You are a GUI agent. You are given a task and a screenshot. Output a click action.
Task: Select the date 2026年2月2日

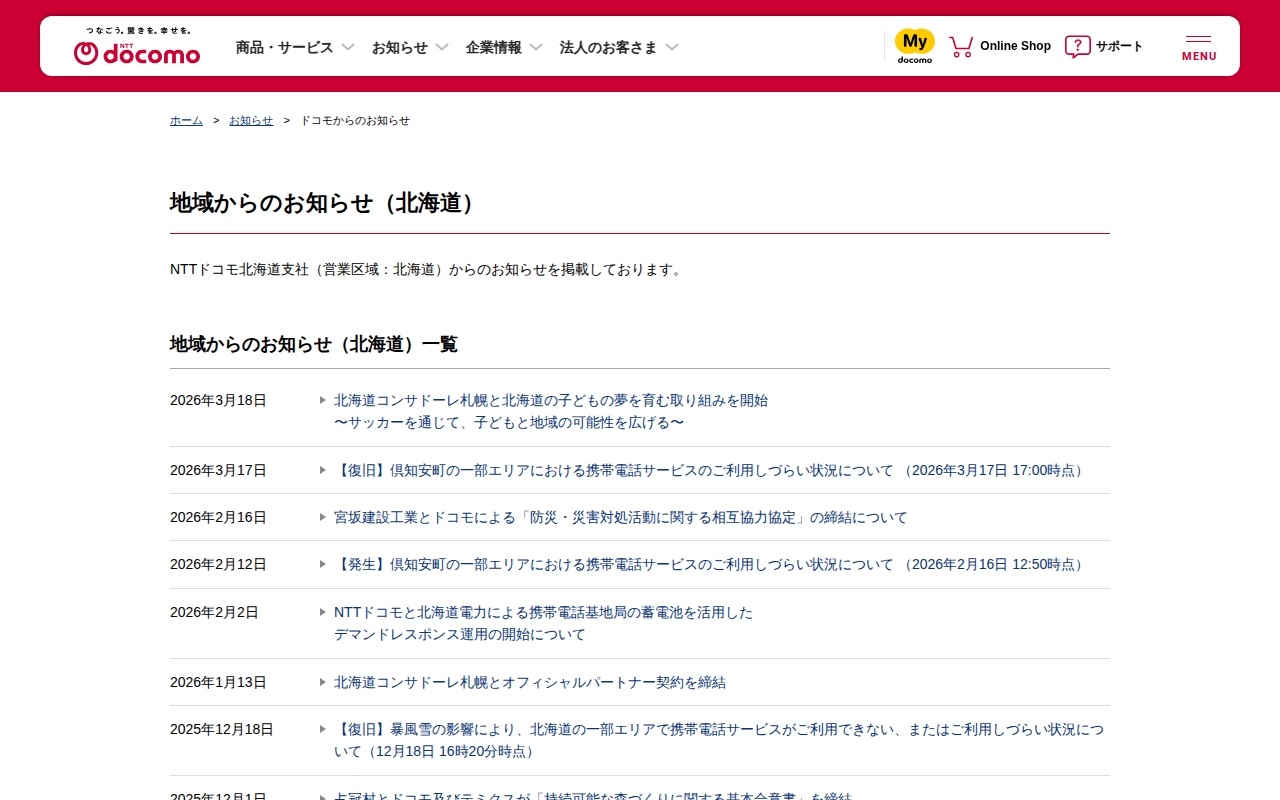pos(214,612)
